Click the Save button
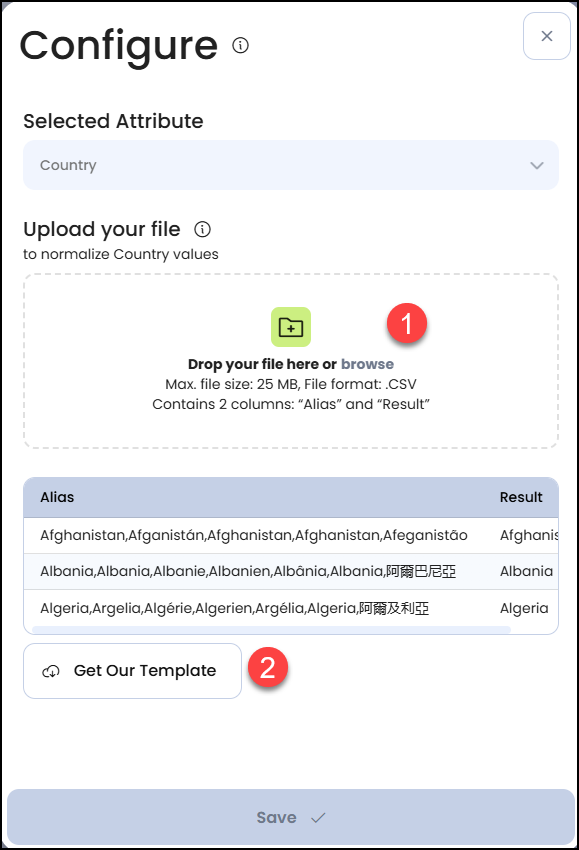 (x=290, y=817)
